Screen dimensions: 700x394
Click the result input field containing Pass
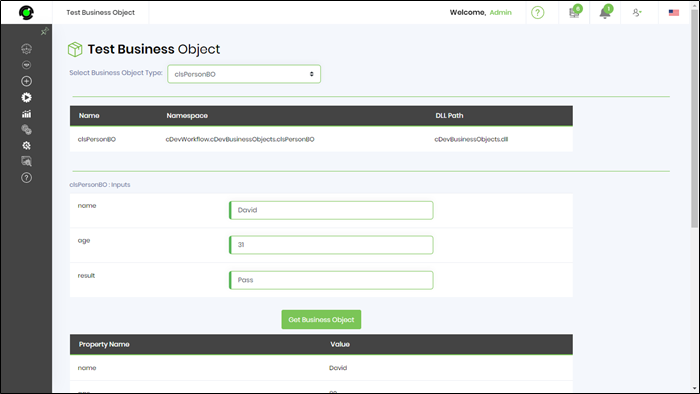331,280
